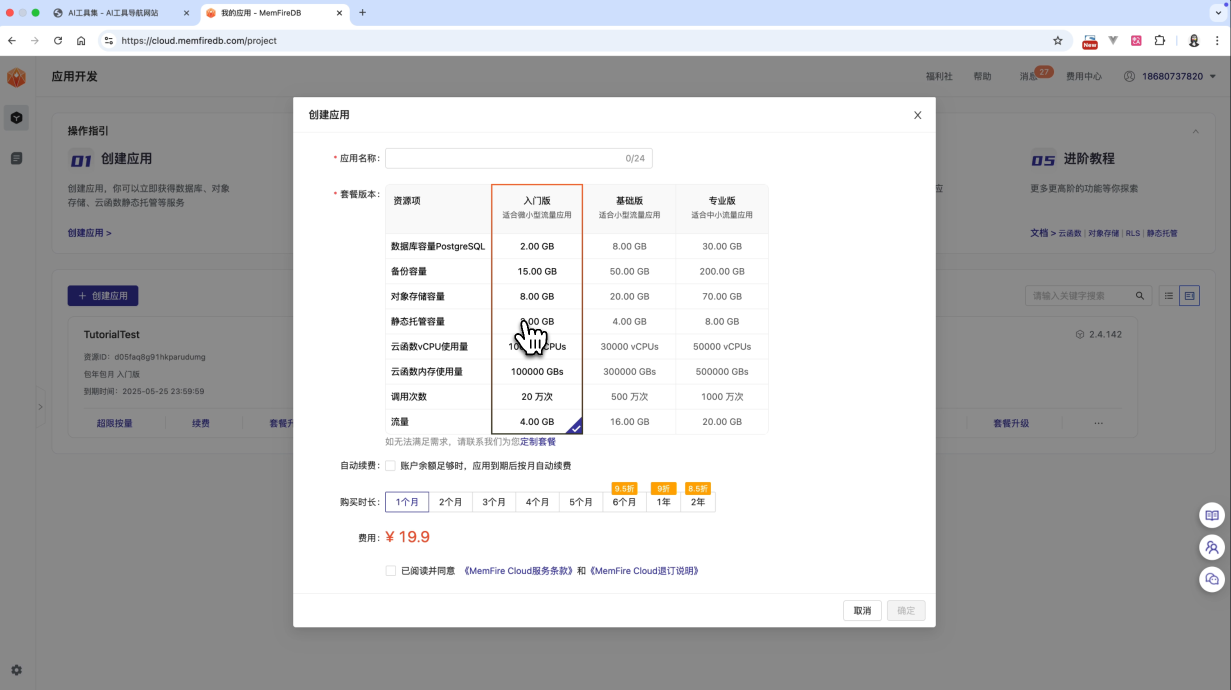Bookmark this page with star icon

pos(1057,41)
